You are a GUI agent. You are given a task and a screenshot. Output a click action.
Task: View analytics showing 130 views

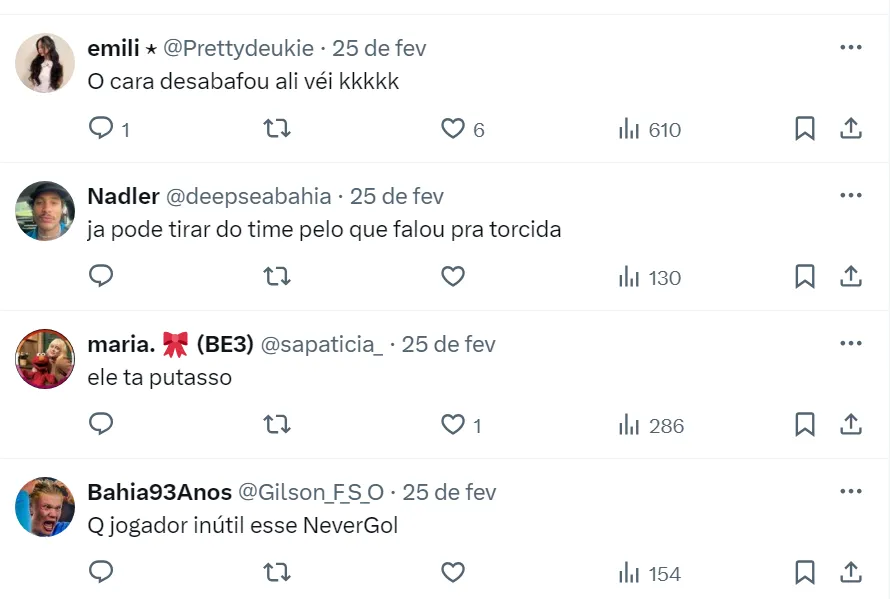649,277
